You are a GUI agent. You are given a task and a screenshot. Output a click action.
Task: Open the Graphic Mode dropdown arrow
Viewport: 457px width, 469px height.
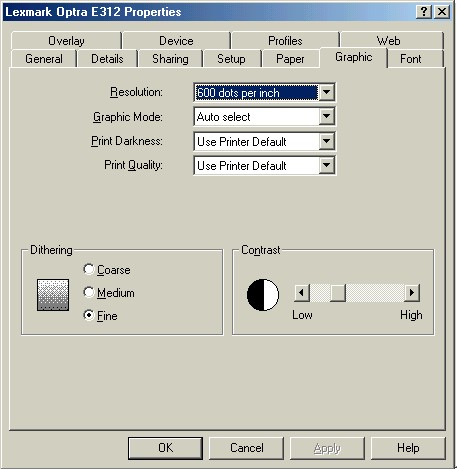click(x=327, y=116)
